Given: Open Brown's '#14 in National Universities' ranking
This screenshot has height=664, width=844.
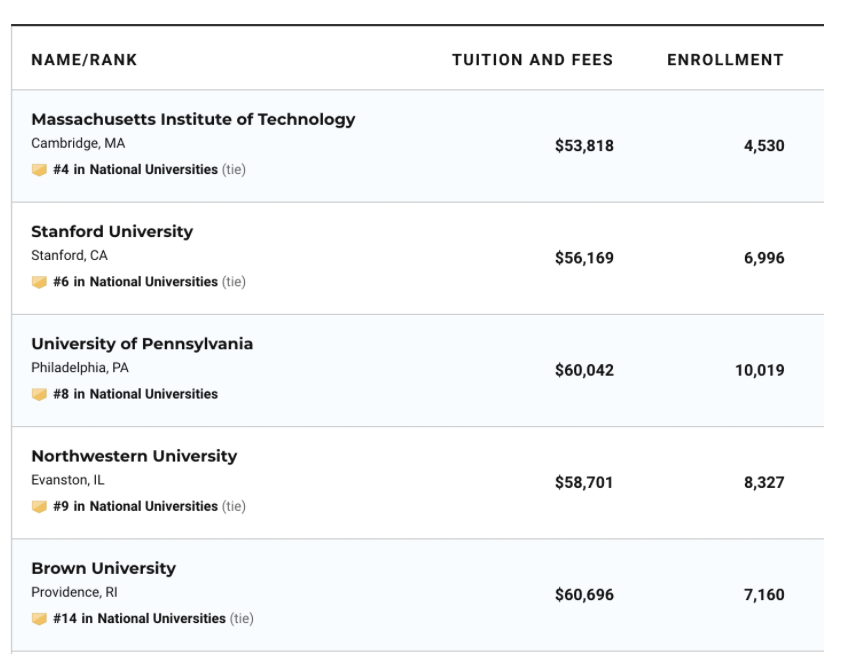Looking at the screenshot, I should coord(139,619).
